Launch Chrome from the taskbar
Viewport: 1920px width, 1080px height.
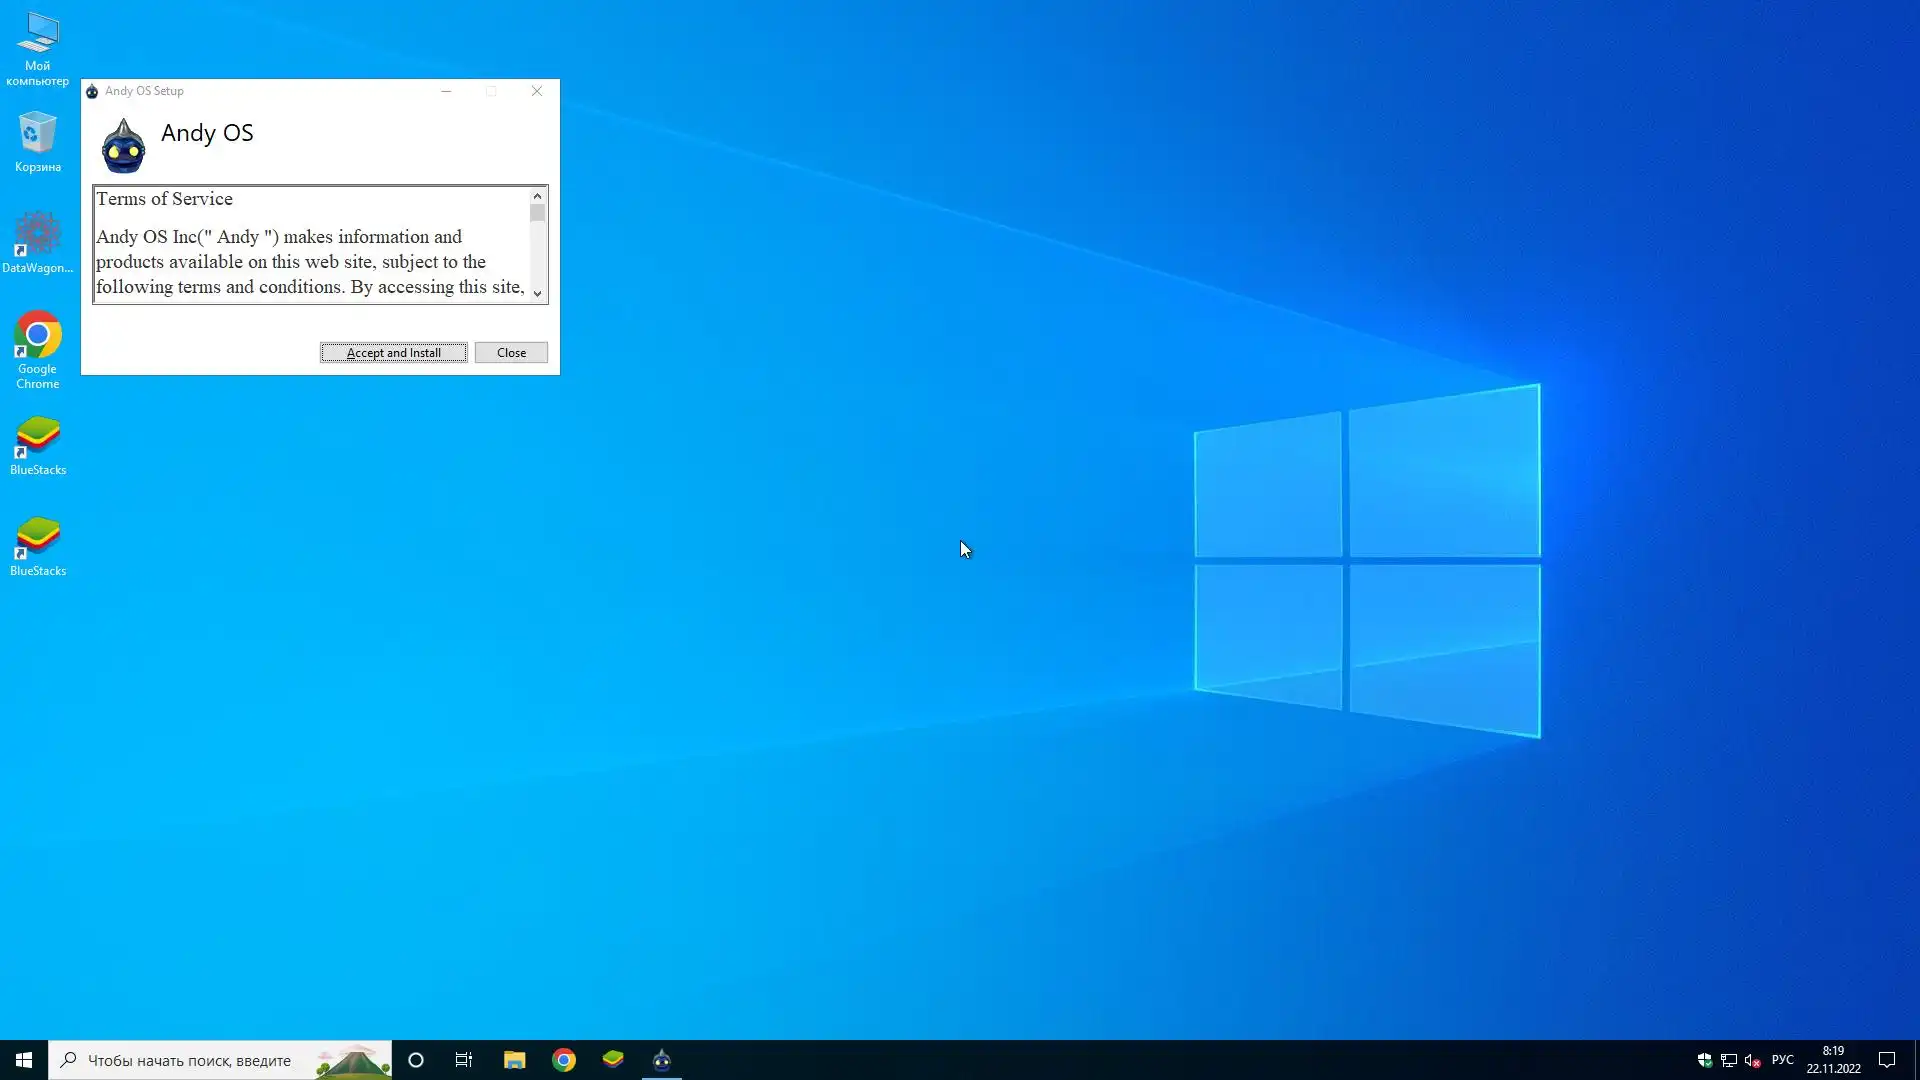tap(564, 1060)
